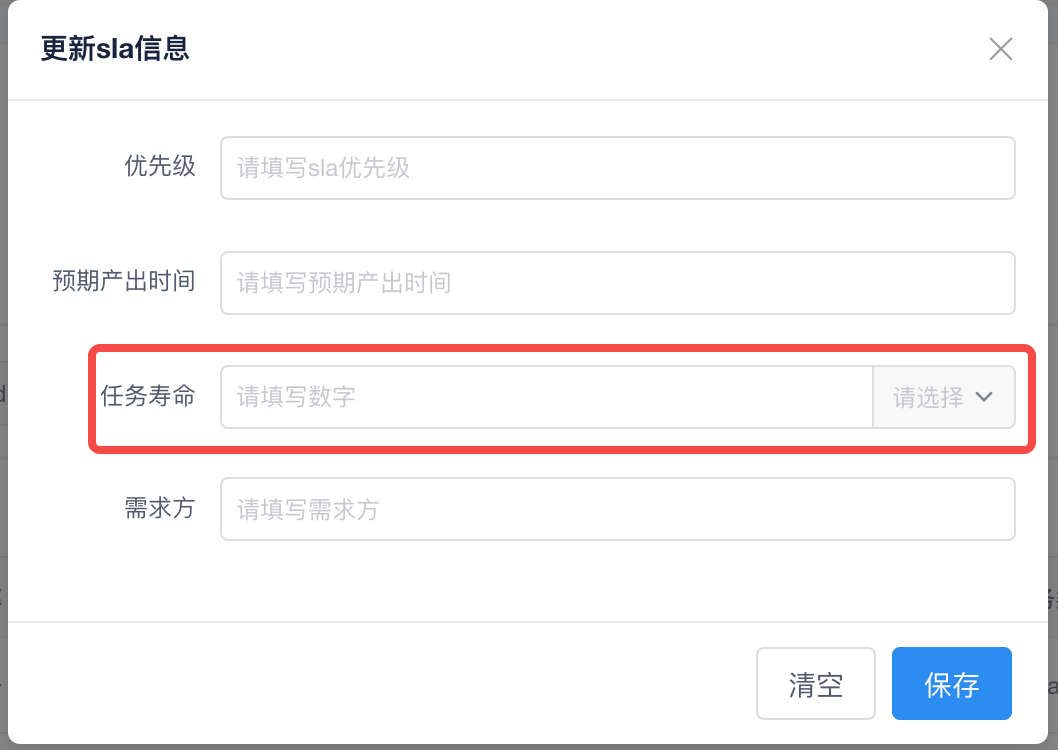
Task: Click the 需求方 input field
Action: click(617, 510)
